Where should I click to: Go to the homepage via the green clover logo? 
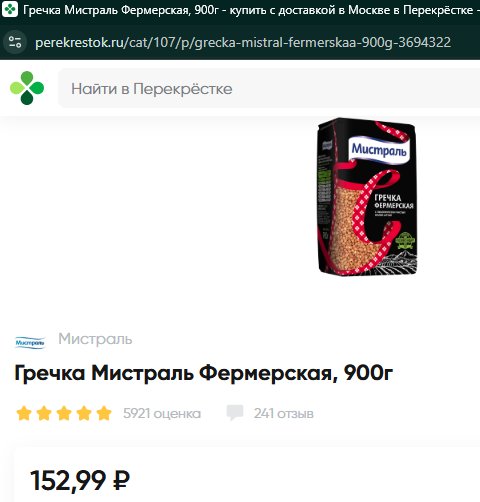tap(27, 88)
